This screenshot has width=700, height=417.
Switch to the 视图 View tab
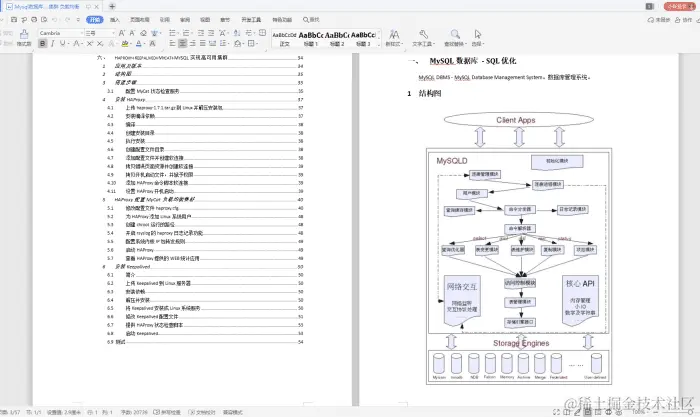pyautogui.click(x=205, y=20)
